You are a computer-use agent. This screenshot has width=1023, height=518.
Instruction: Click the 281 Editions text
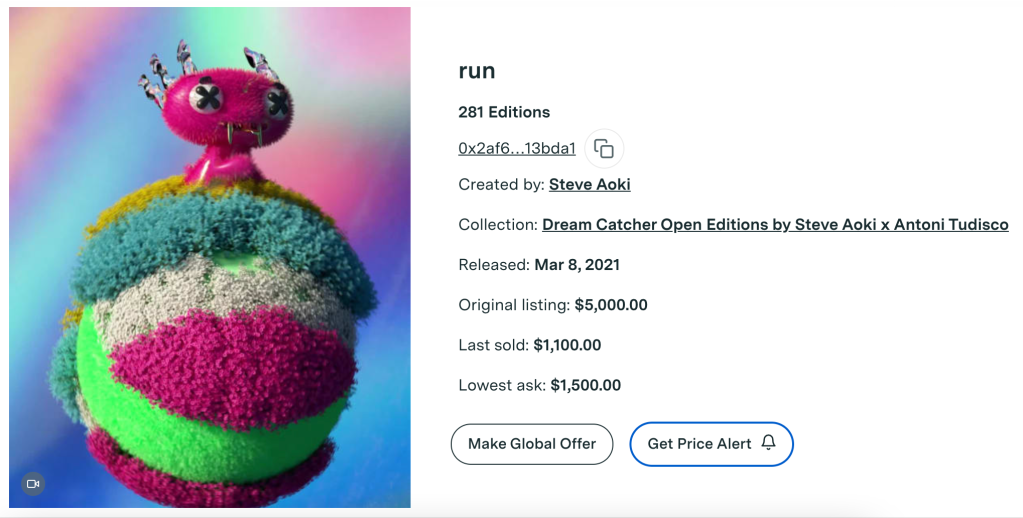(x=504, y=112)
